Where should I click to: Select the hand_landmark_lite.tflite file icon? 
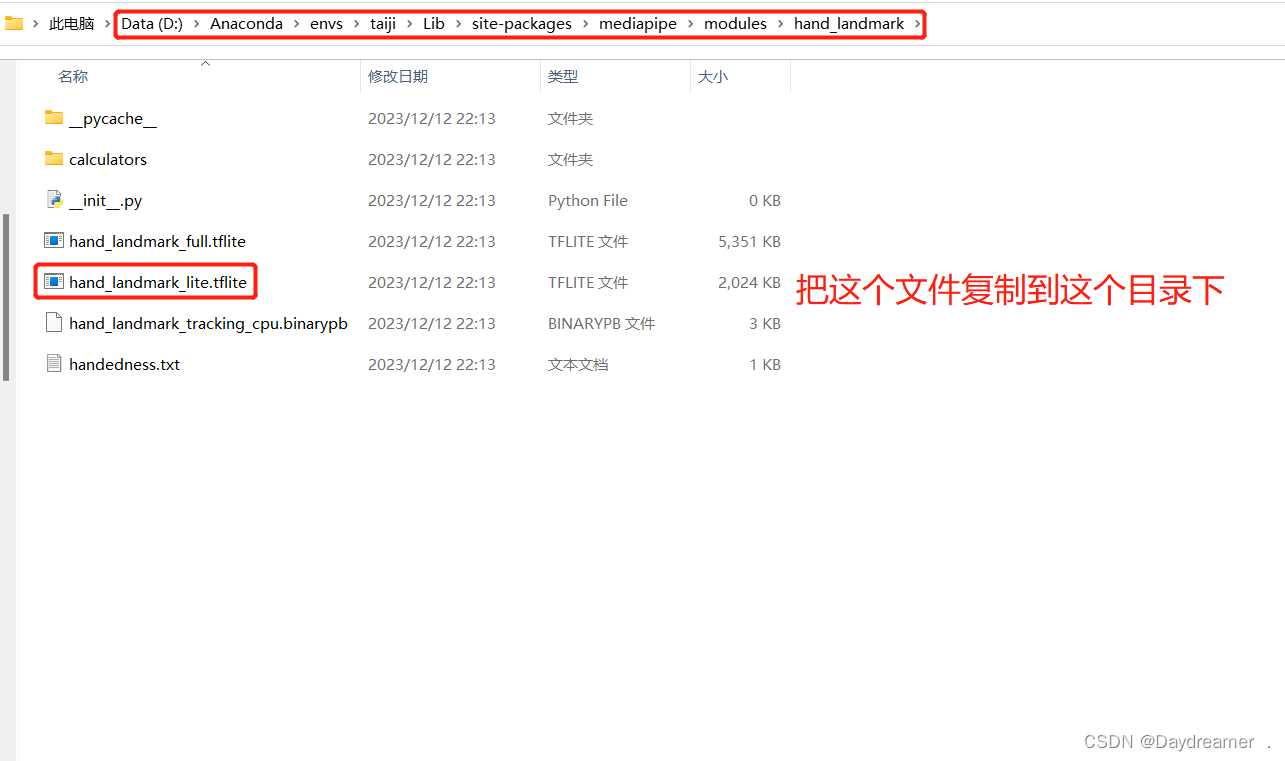[54, 282]
